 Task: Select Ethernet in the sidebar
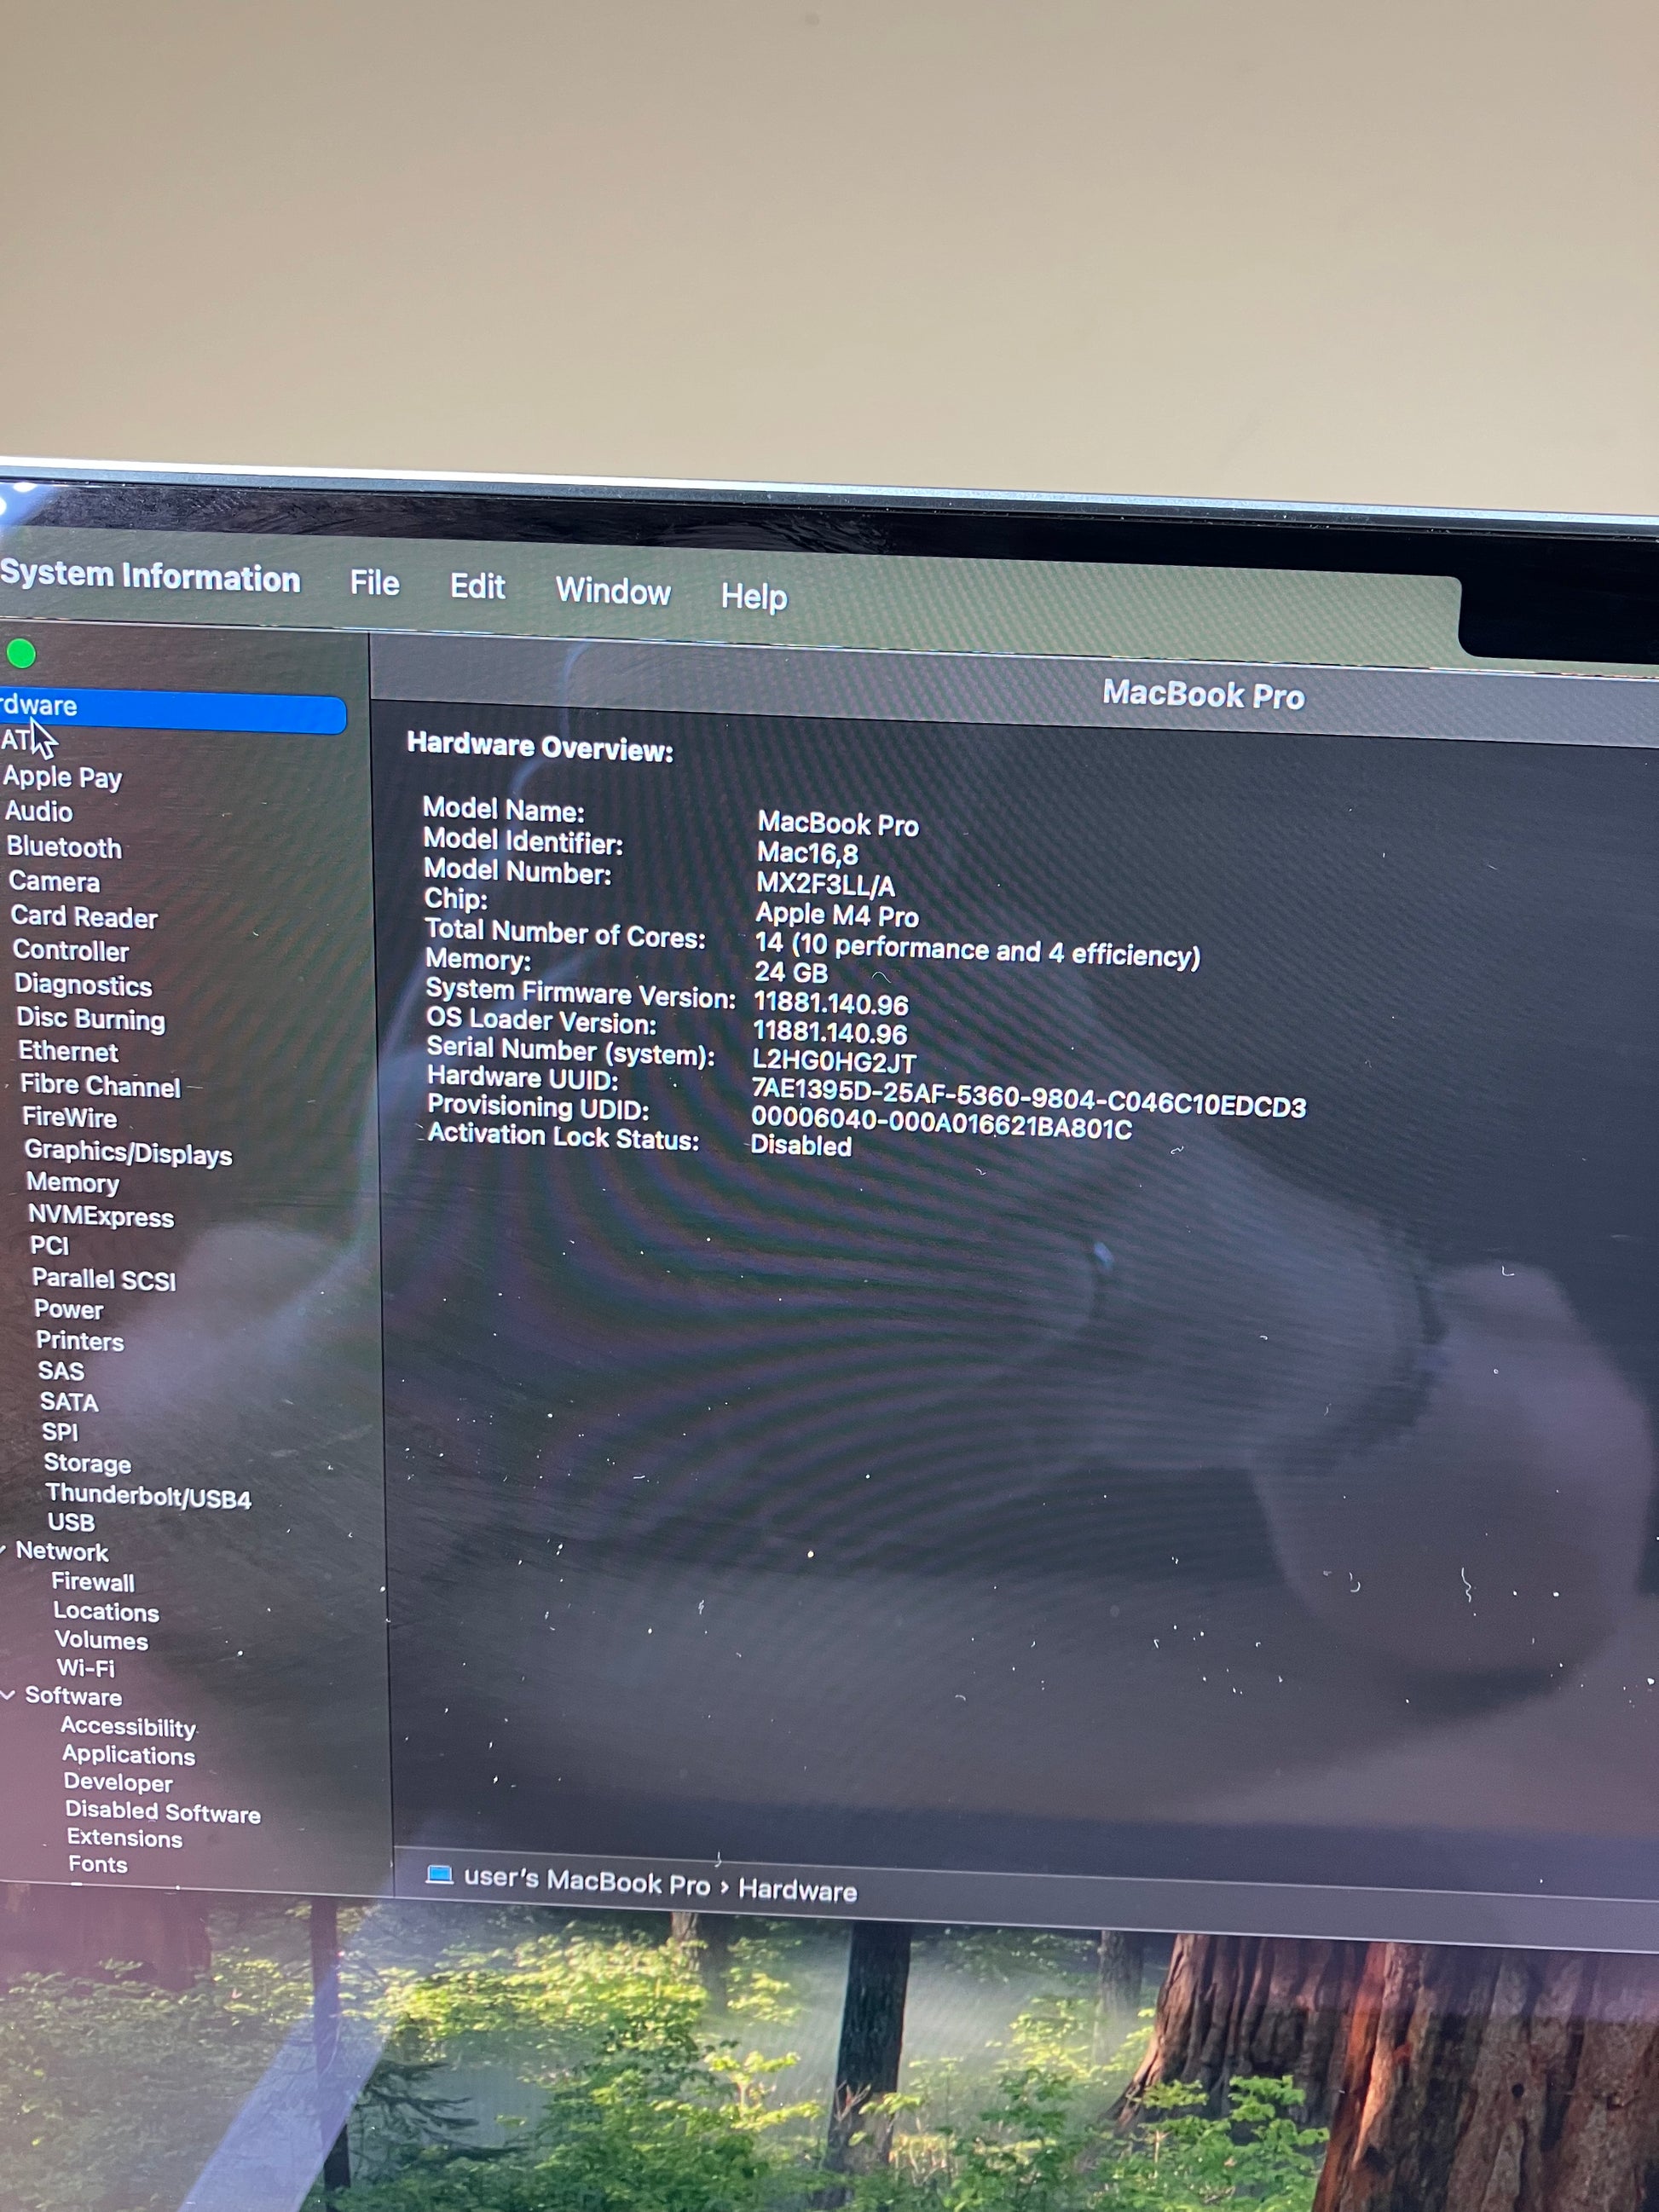68,1051
